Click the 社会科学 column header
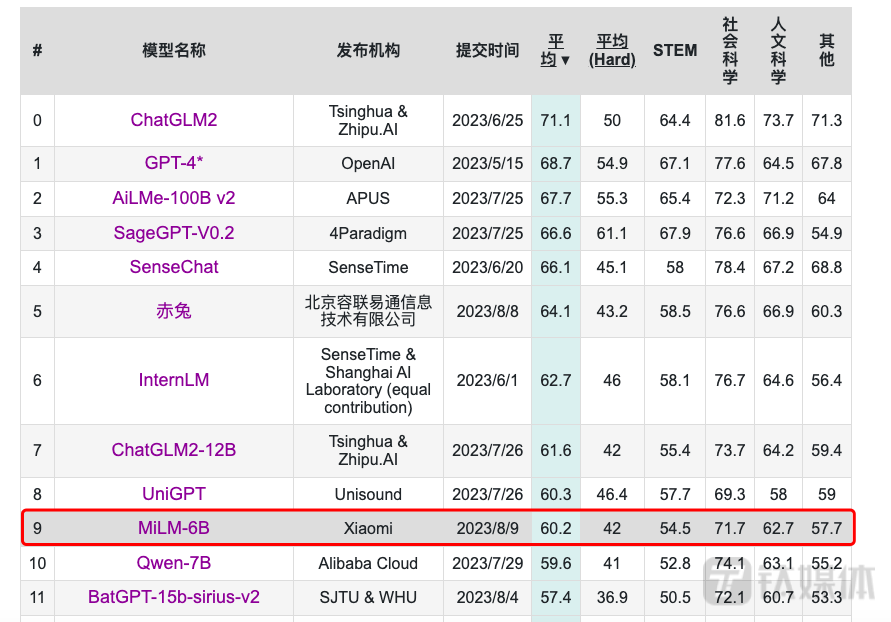 [x=730, y=51]
